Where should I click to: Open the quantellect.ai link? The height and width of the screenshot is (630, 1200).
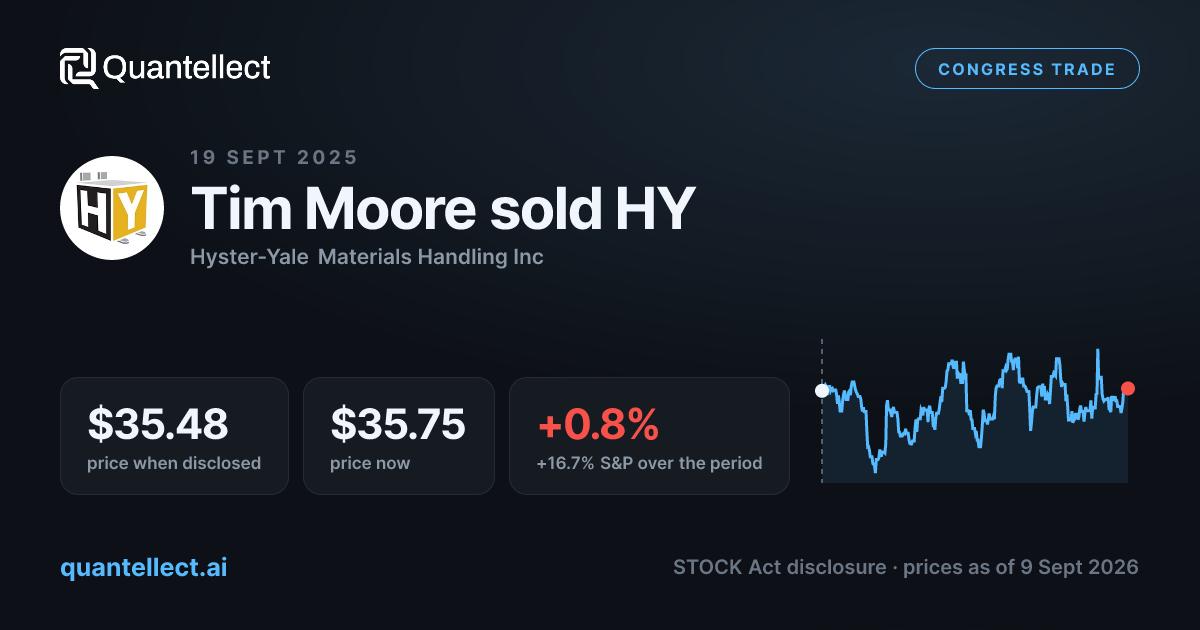(x=144, y=567)
